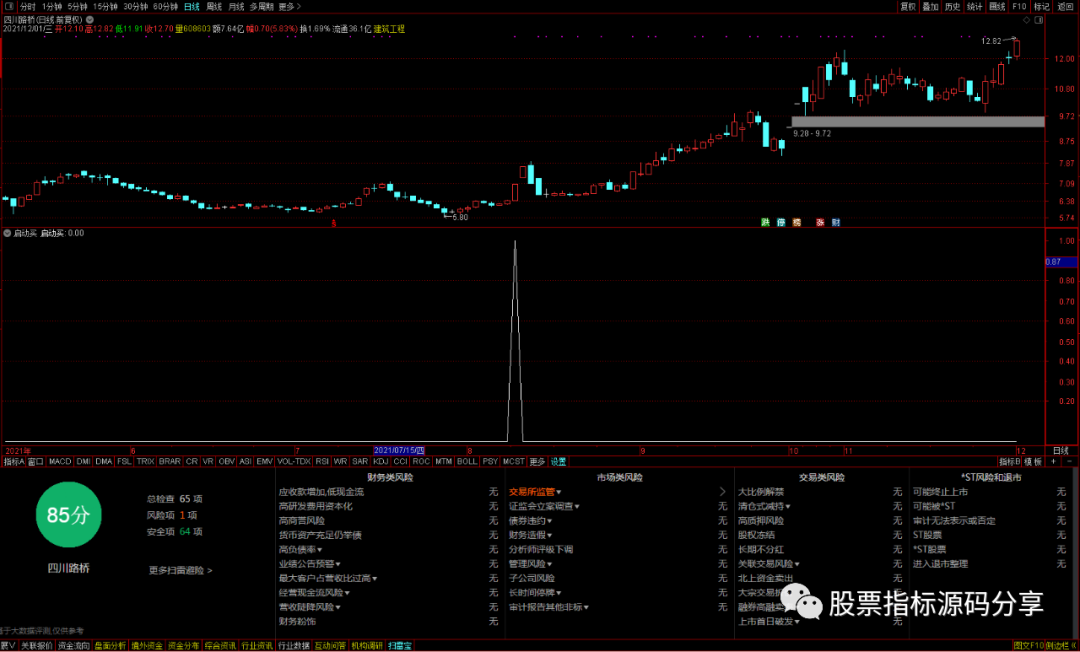Expand the 业绩公告预警 dropdown
This screenshot has height=652, width=1080.
click(309, 564)
